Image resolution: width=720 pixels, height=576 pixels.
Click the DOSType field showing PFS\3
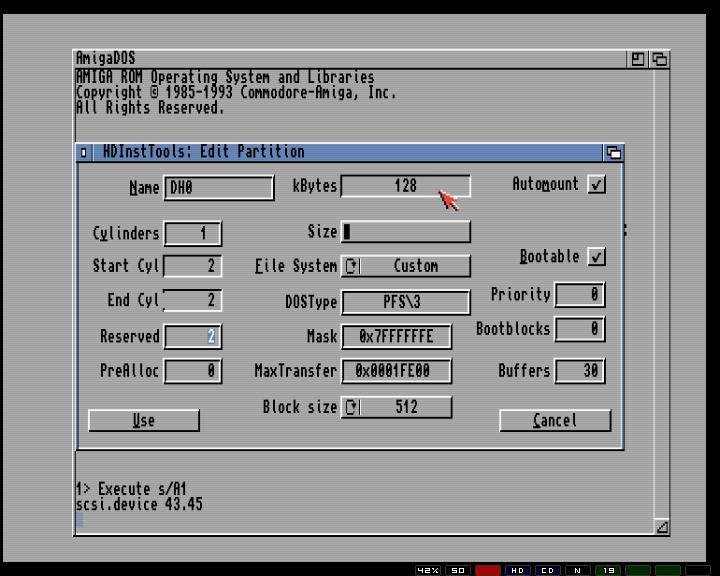[406, 302]
